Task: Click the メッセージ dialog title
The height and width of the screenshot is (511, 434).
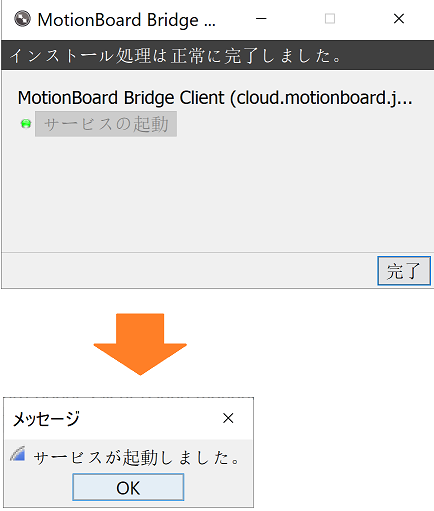Action: coord(46,419)
